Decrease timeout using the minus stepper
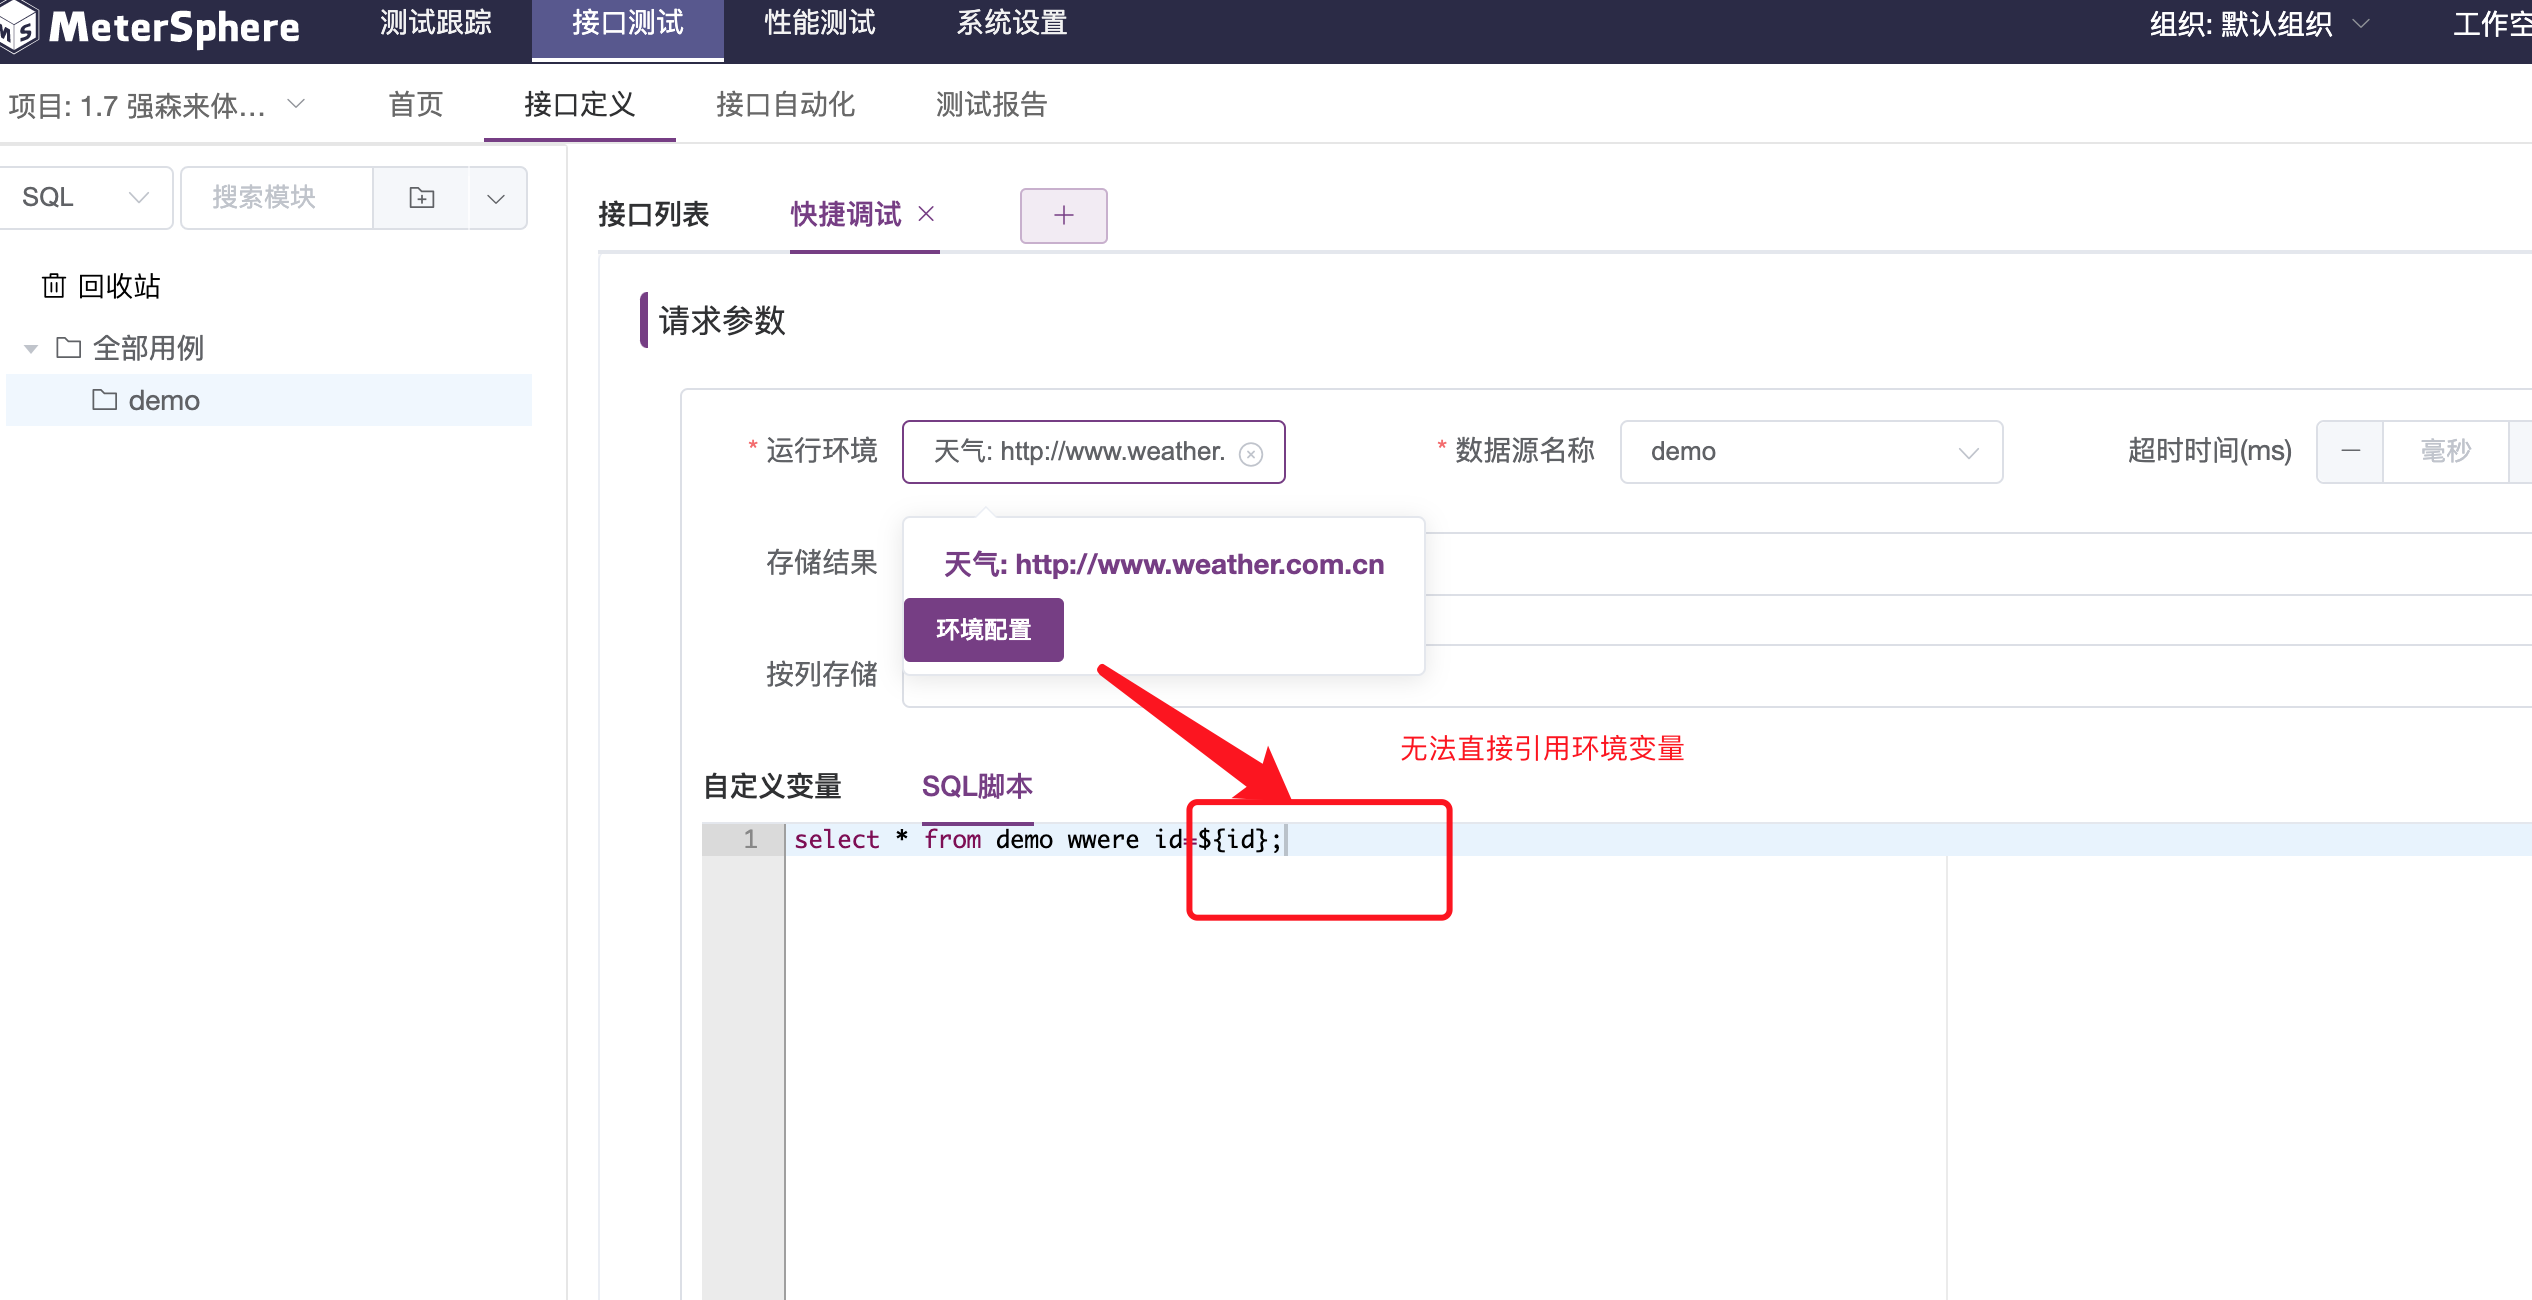Image resolution: width=2532 pixels, height=1300 pixels. [x=2349, y=451]
